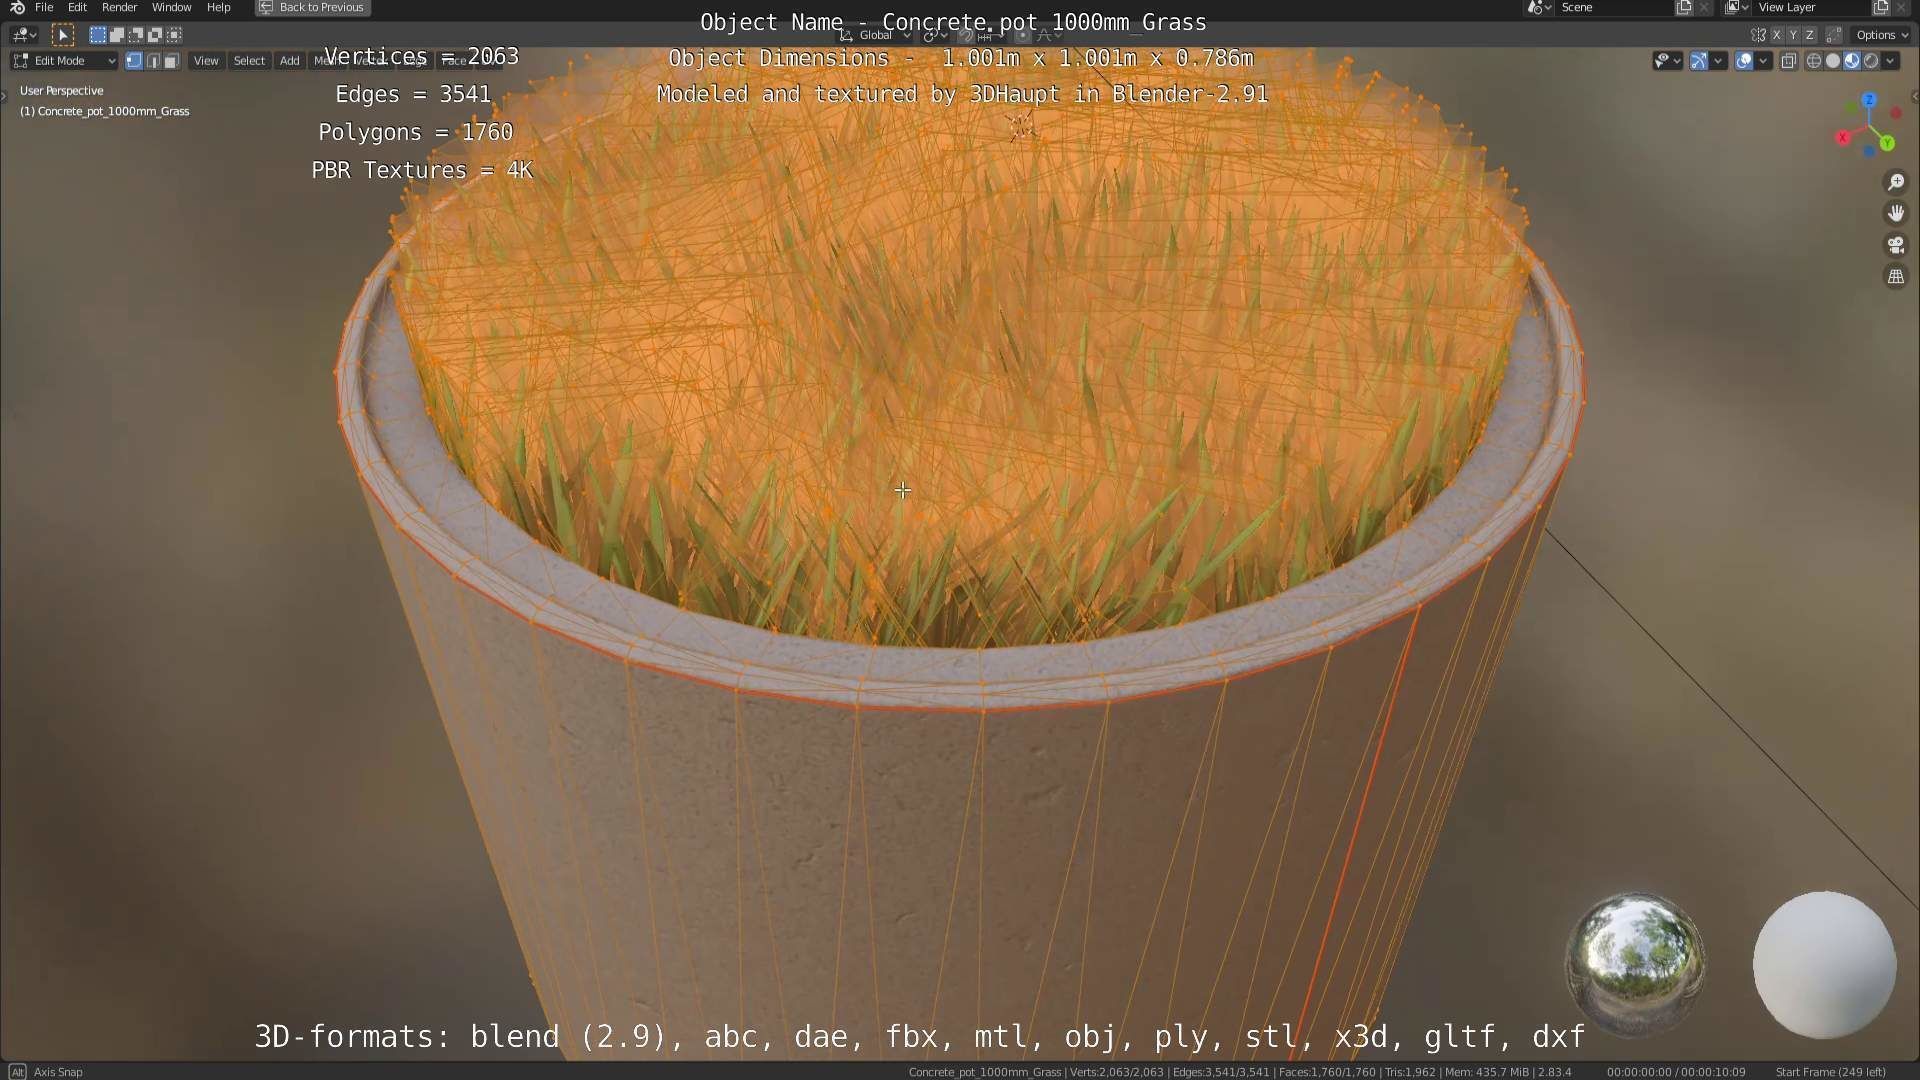Open the Add menu in viewport header

[x=289, y=61]
